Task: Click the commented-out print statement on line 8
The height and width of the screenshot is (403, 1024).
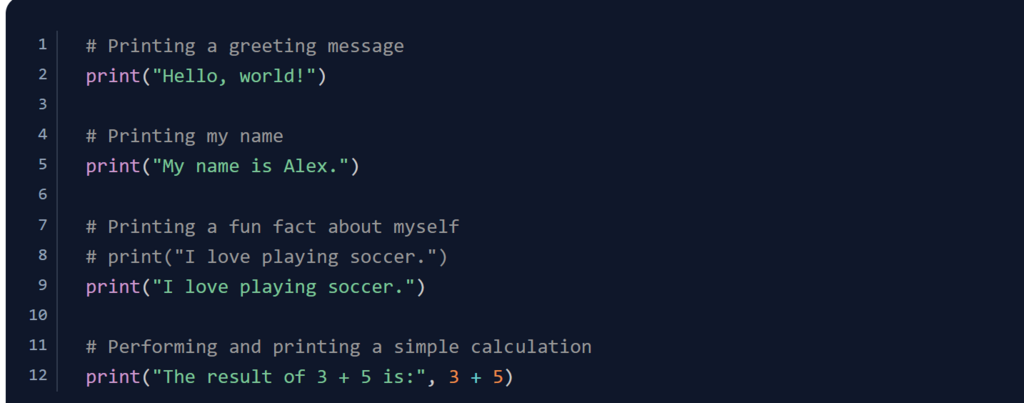Action: 266,257
